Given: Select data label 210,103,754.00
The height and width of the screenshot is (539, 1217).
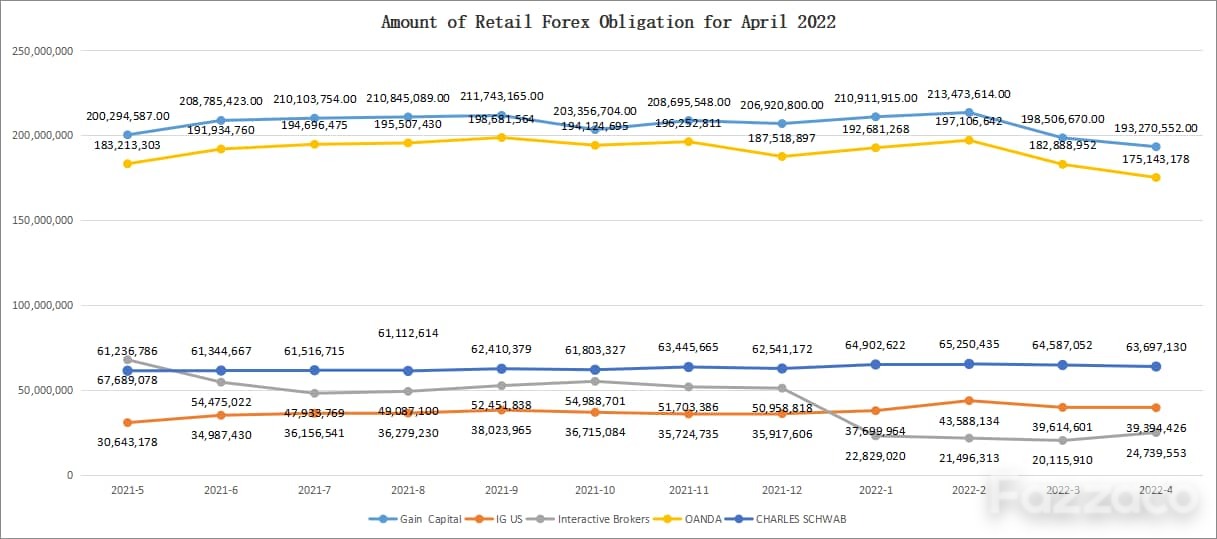Looking at the screenshot, I should pyautogui.click(x=314, y=99).
